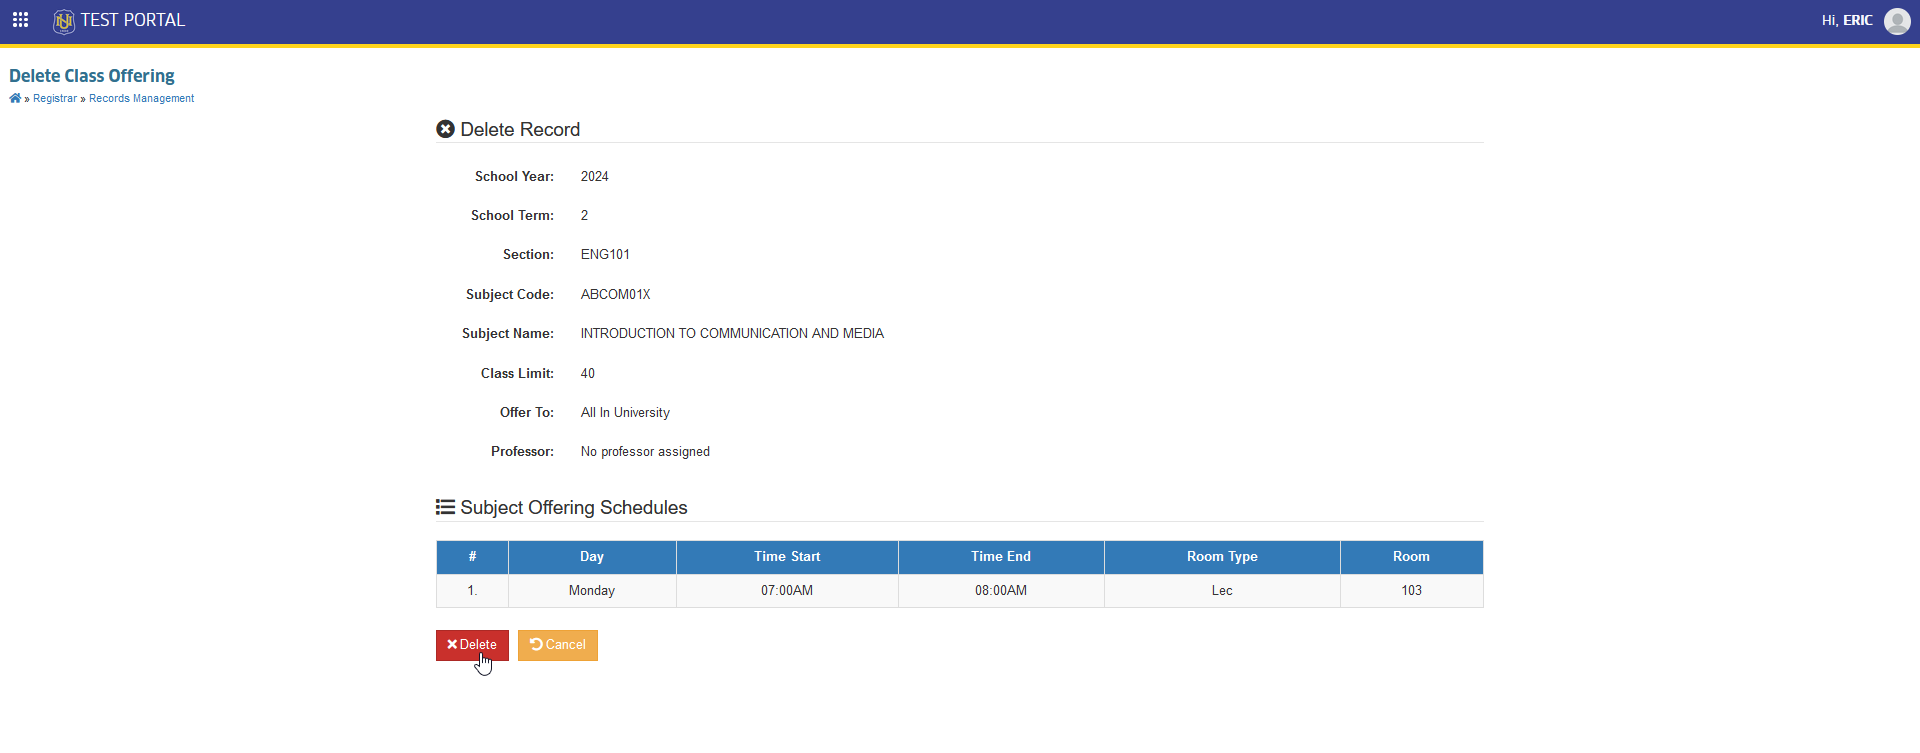Click the Delete Class Offering page heading
Image resolution: width=1920 pixels, height=753 pixels.
click(92, 76)
